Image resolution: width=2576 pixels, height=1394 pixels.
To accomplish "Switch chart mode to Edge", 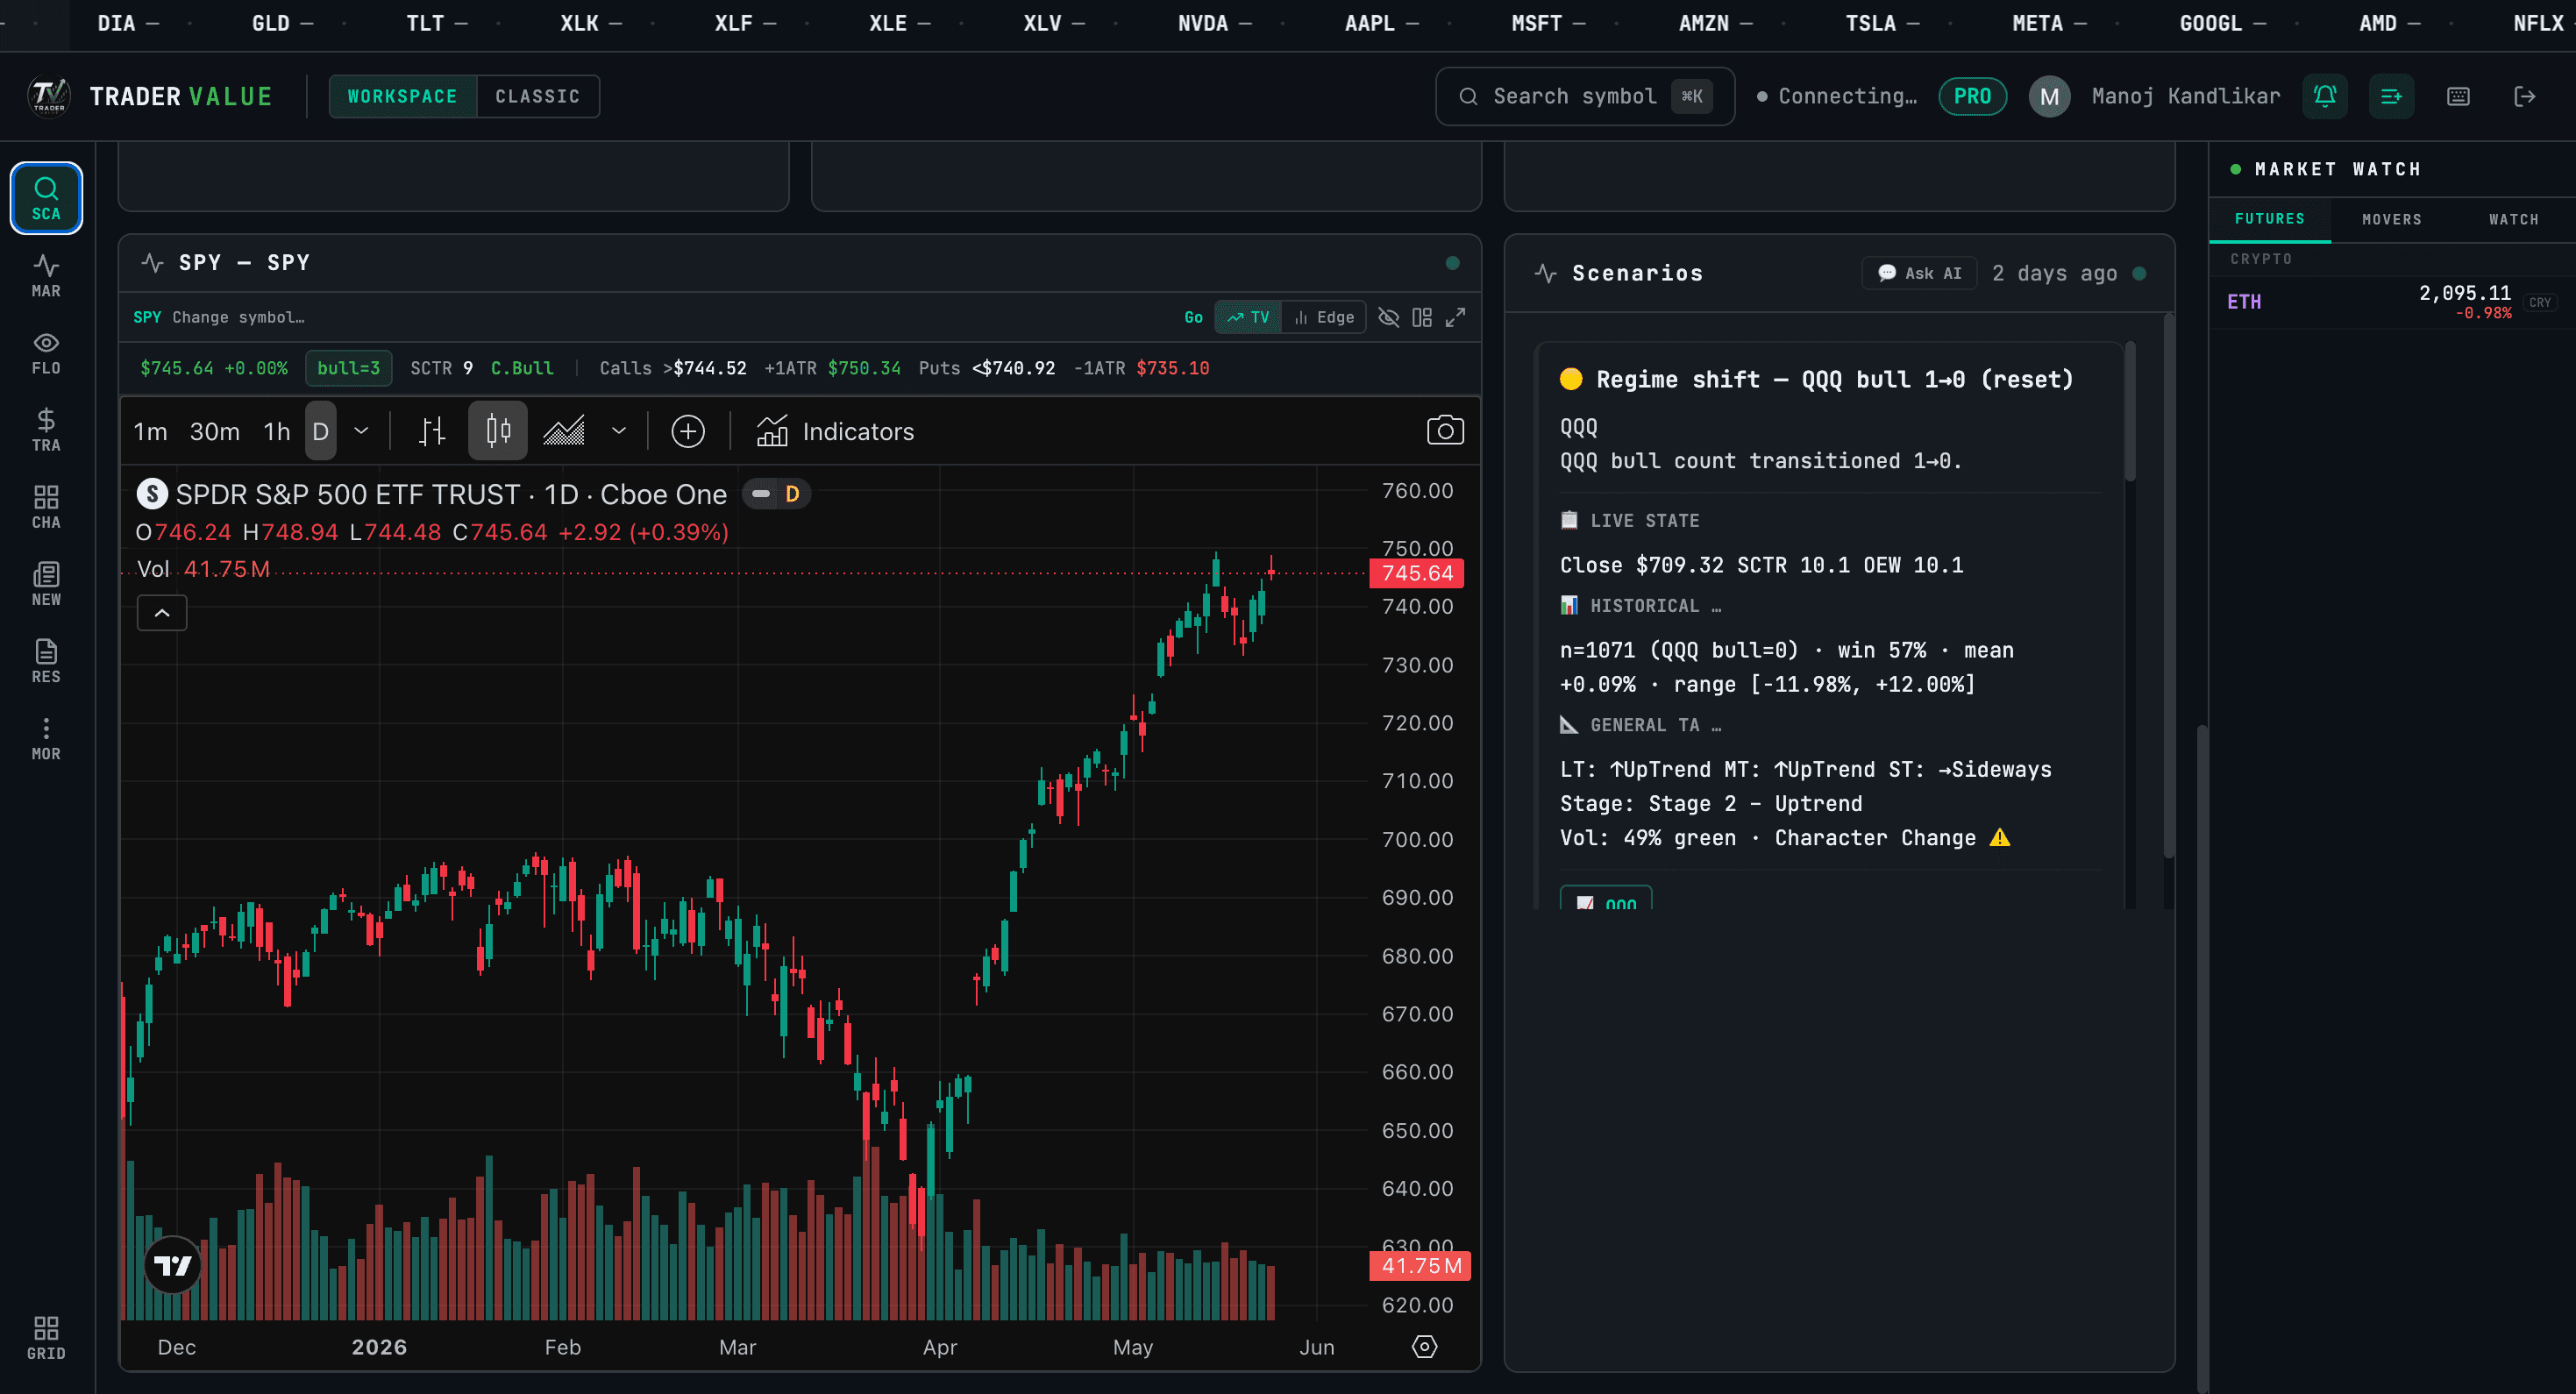I will coord(1323,317).
